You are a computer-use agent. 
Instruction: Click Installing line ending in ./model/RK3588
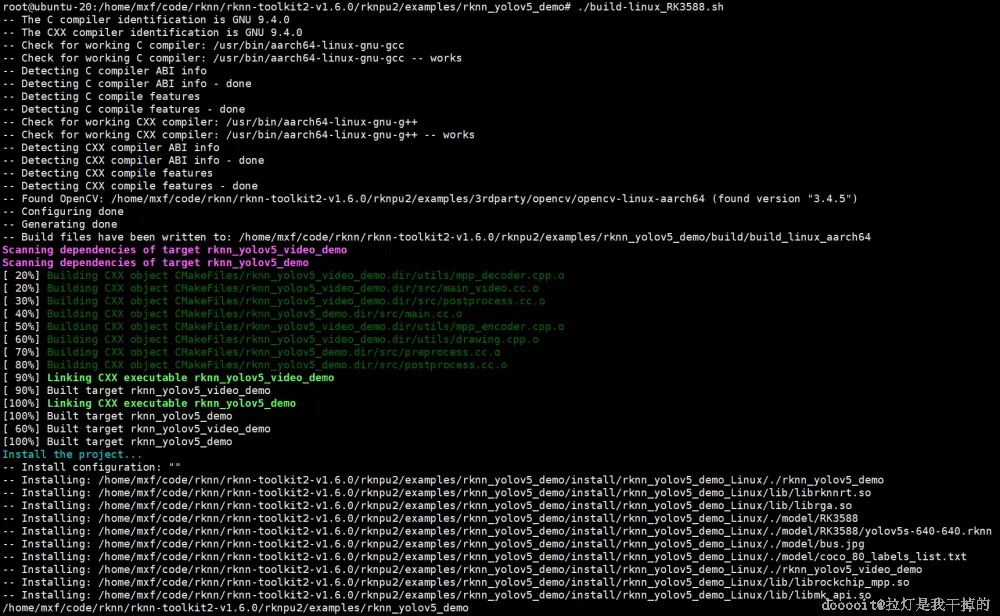click(430, 518)
